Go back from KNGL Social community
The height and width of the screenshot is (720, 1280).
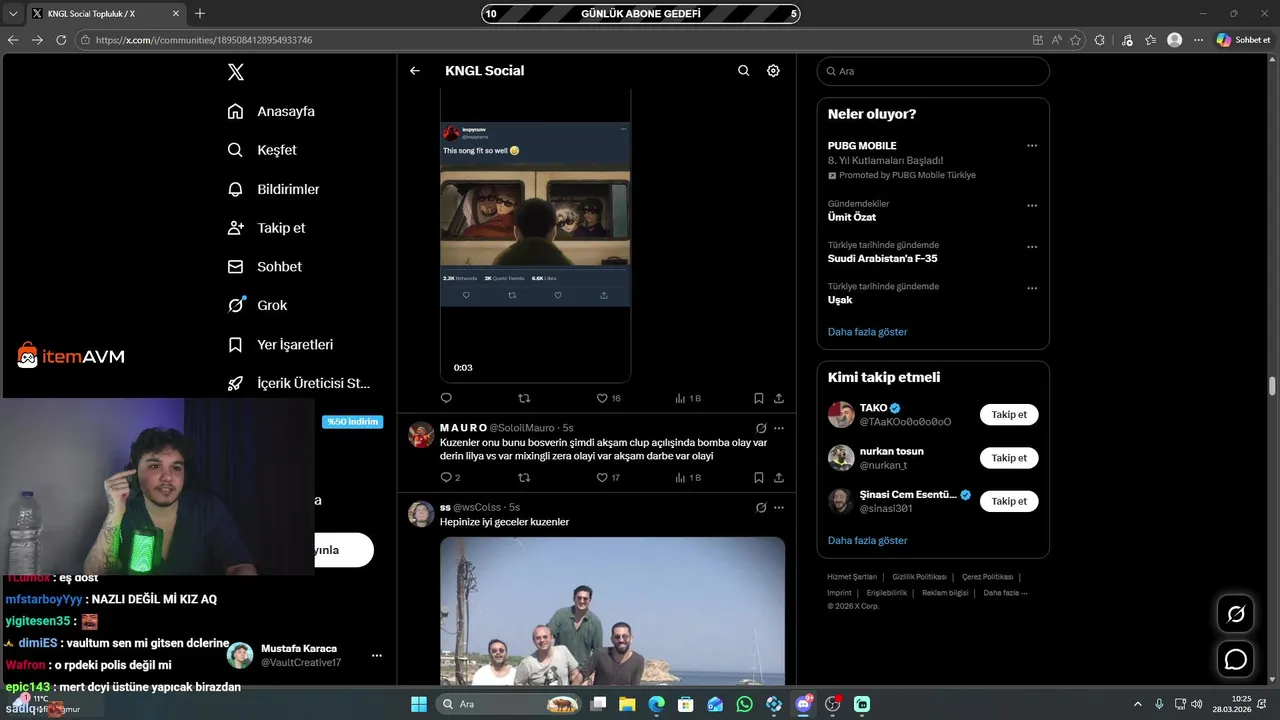[415, 71]
